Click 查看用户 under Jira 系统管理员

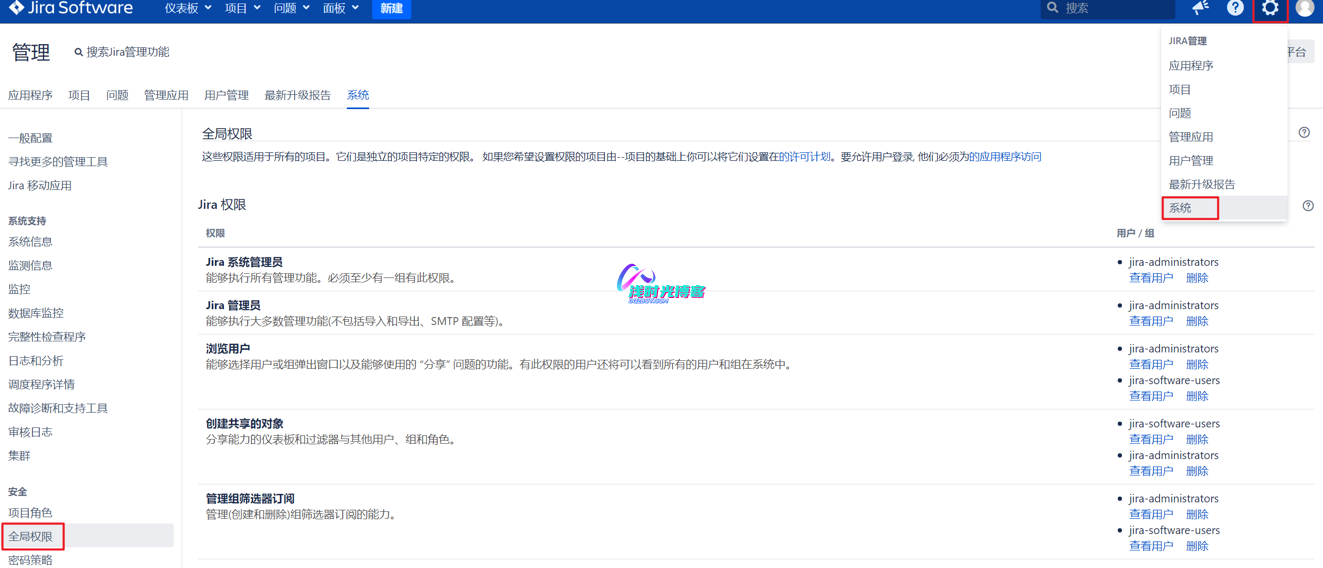point(1150,278)
